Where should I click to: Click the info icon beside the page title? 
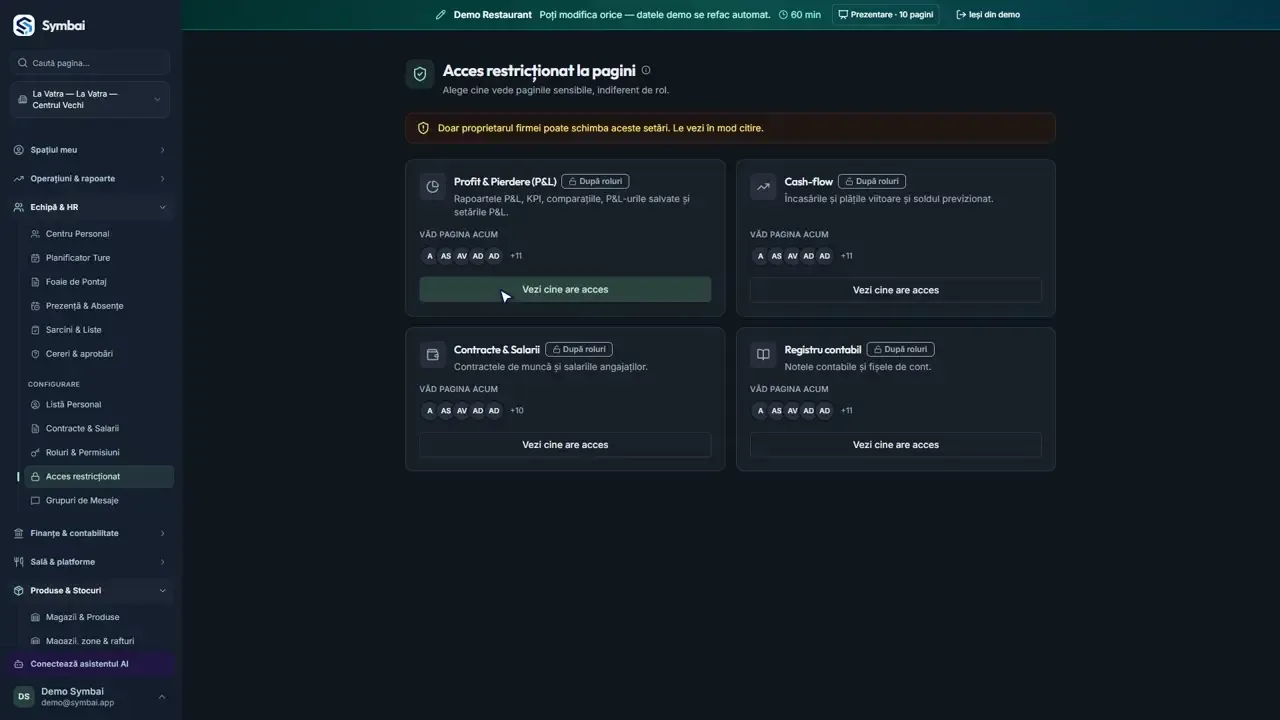coord(646,70)
